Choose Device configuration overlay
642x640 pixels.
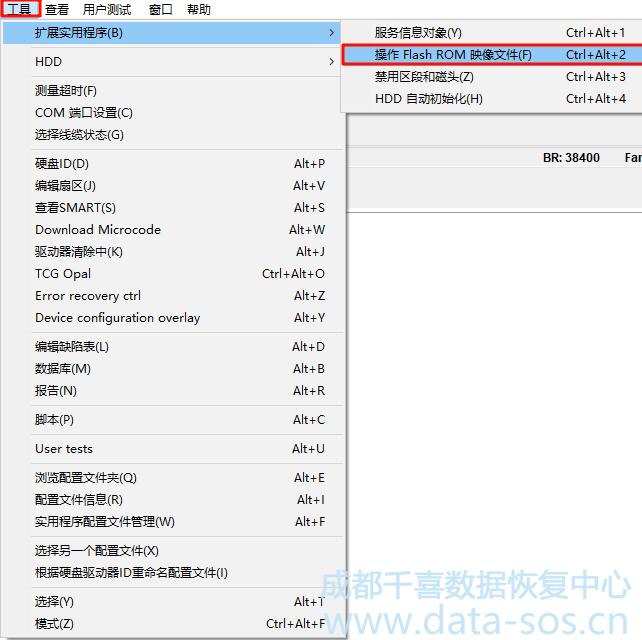point(117,318)
